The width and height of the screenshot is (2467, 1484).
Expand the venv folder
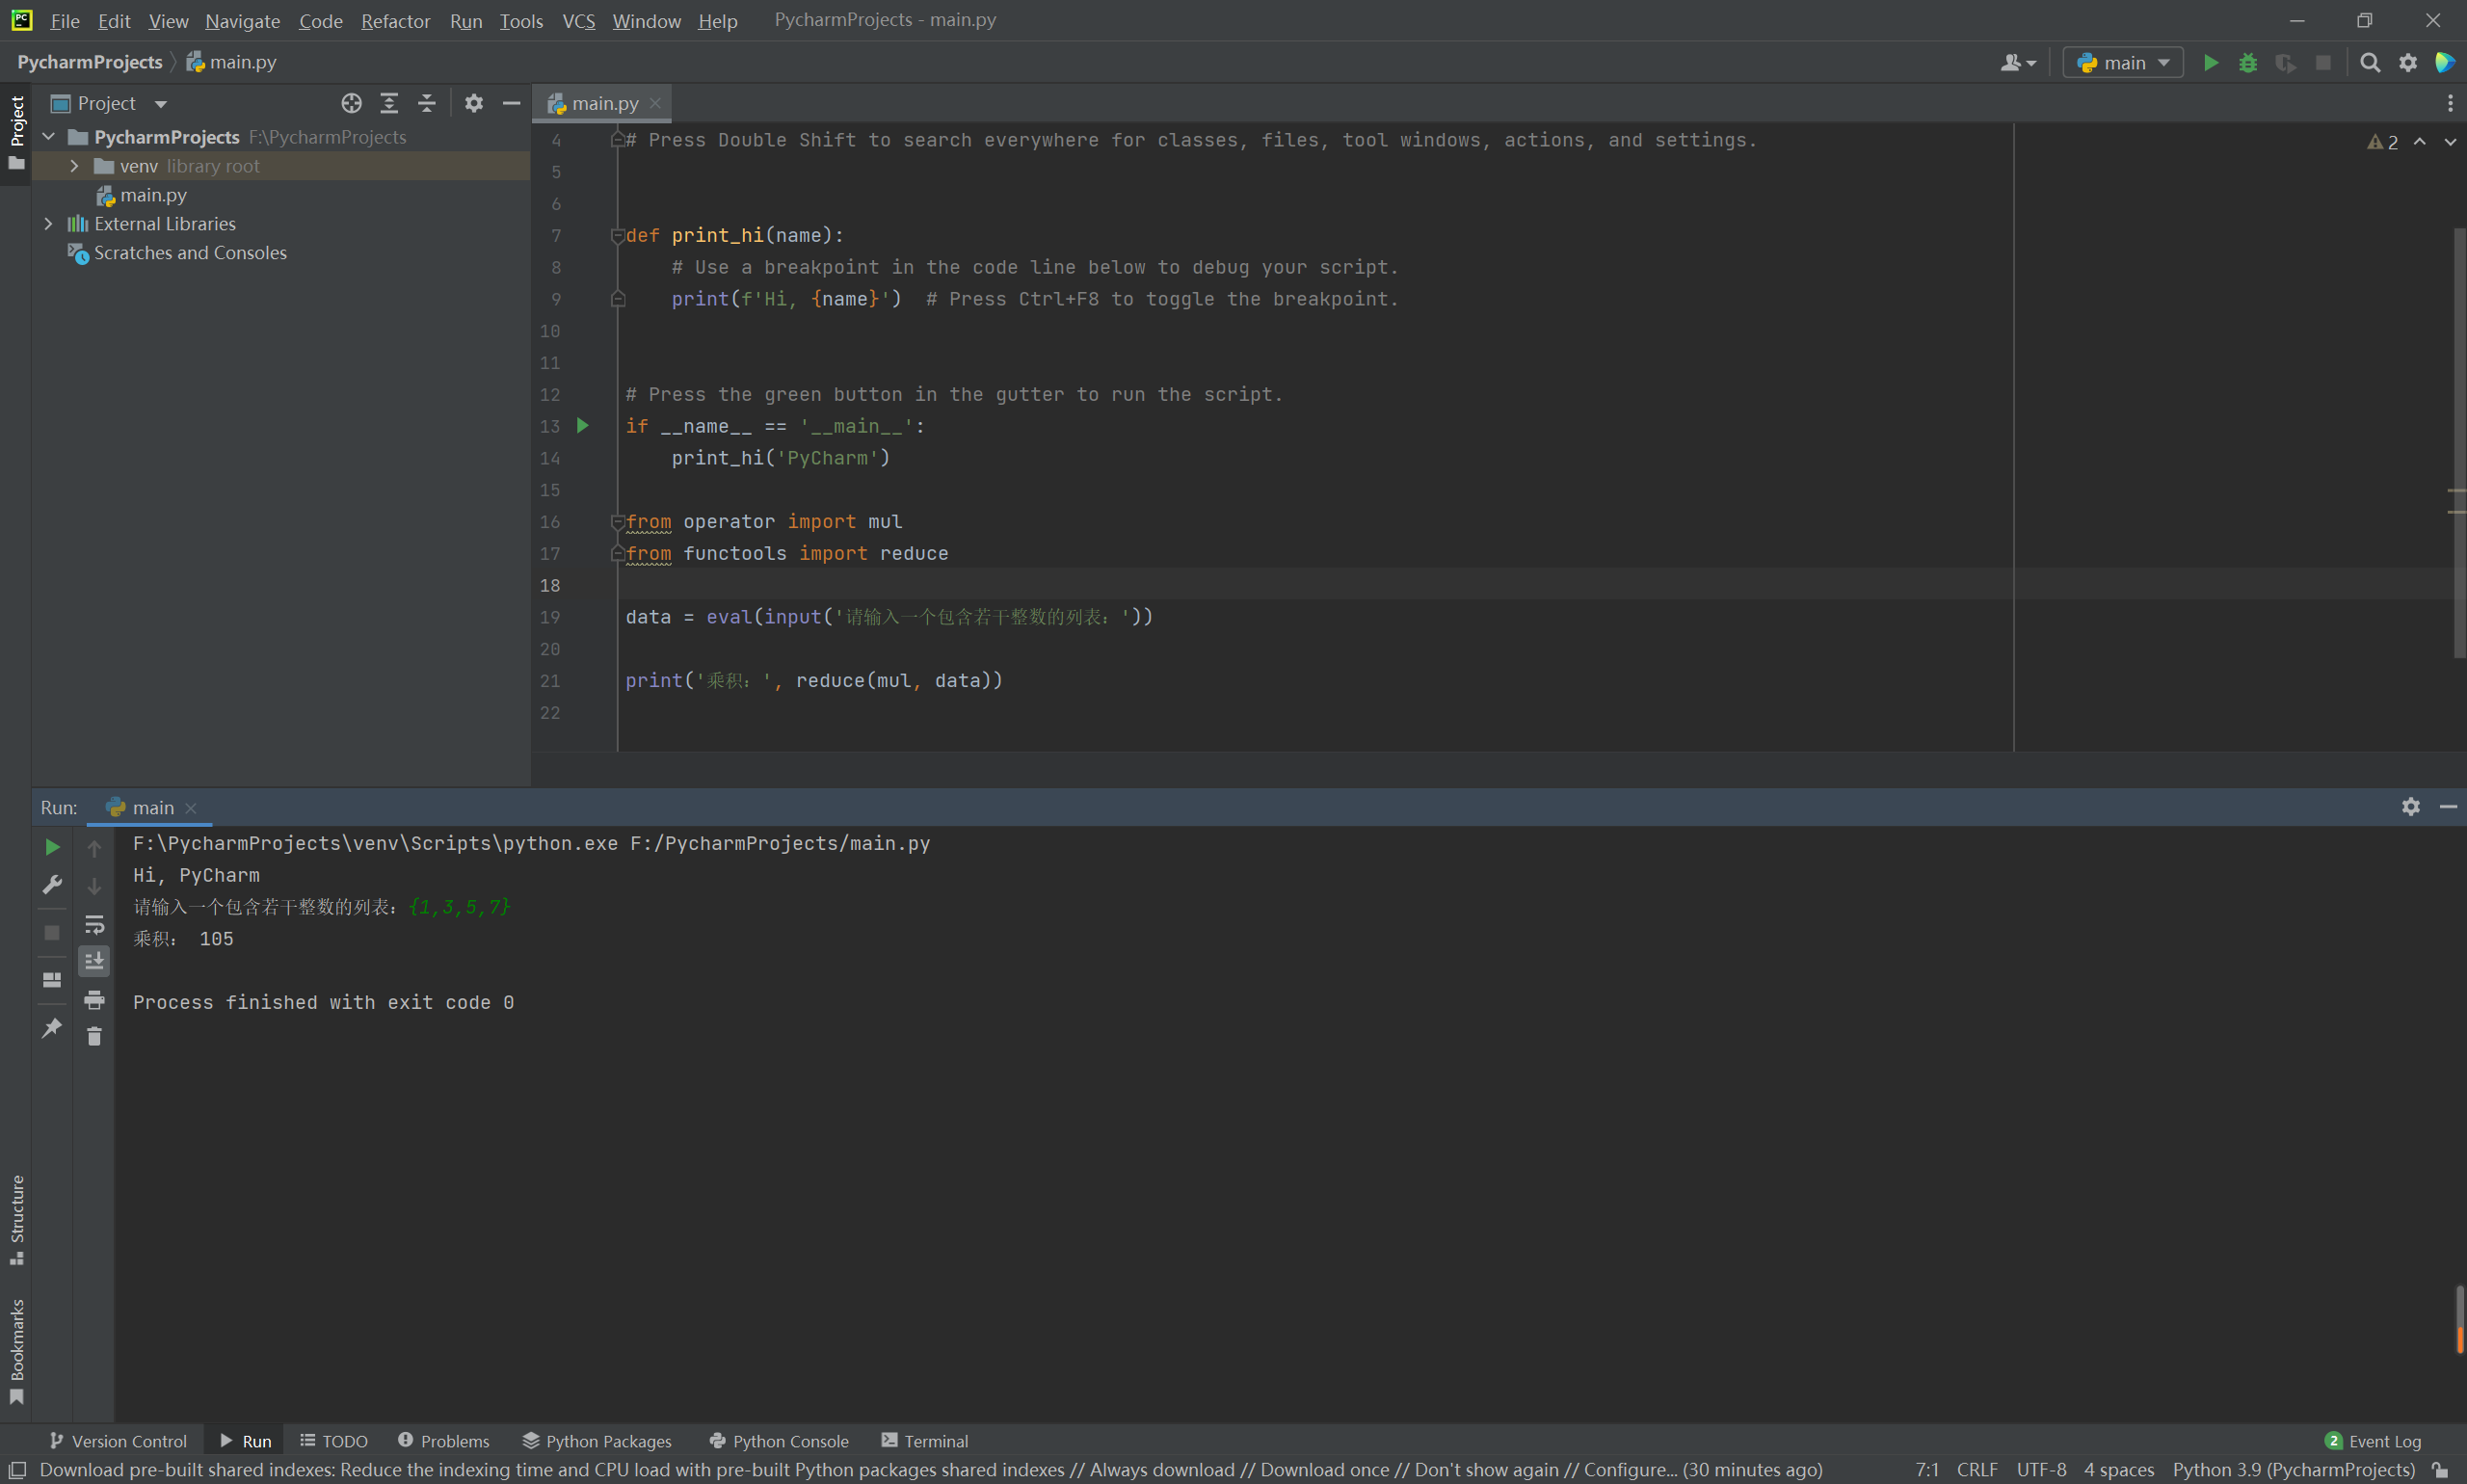point(74,166)
